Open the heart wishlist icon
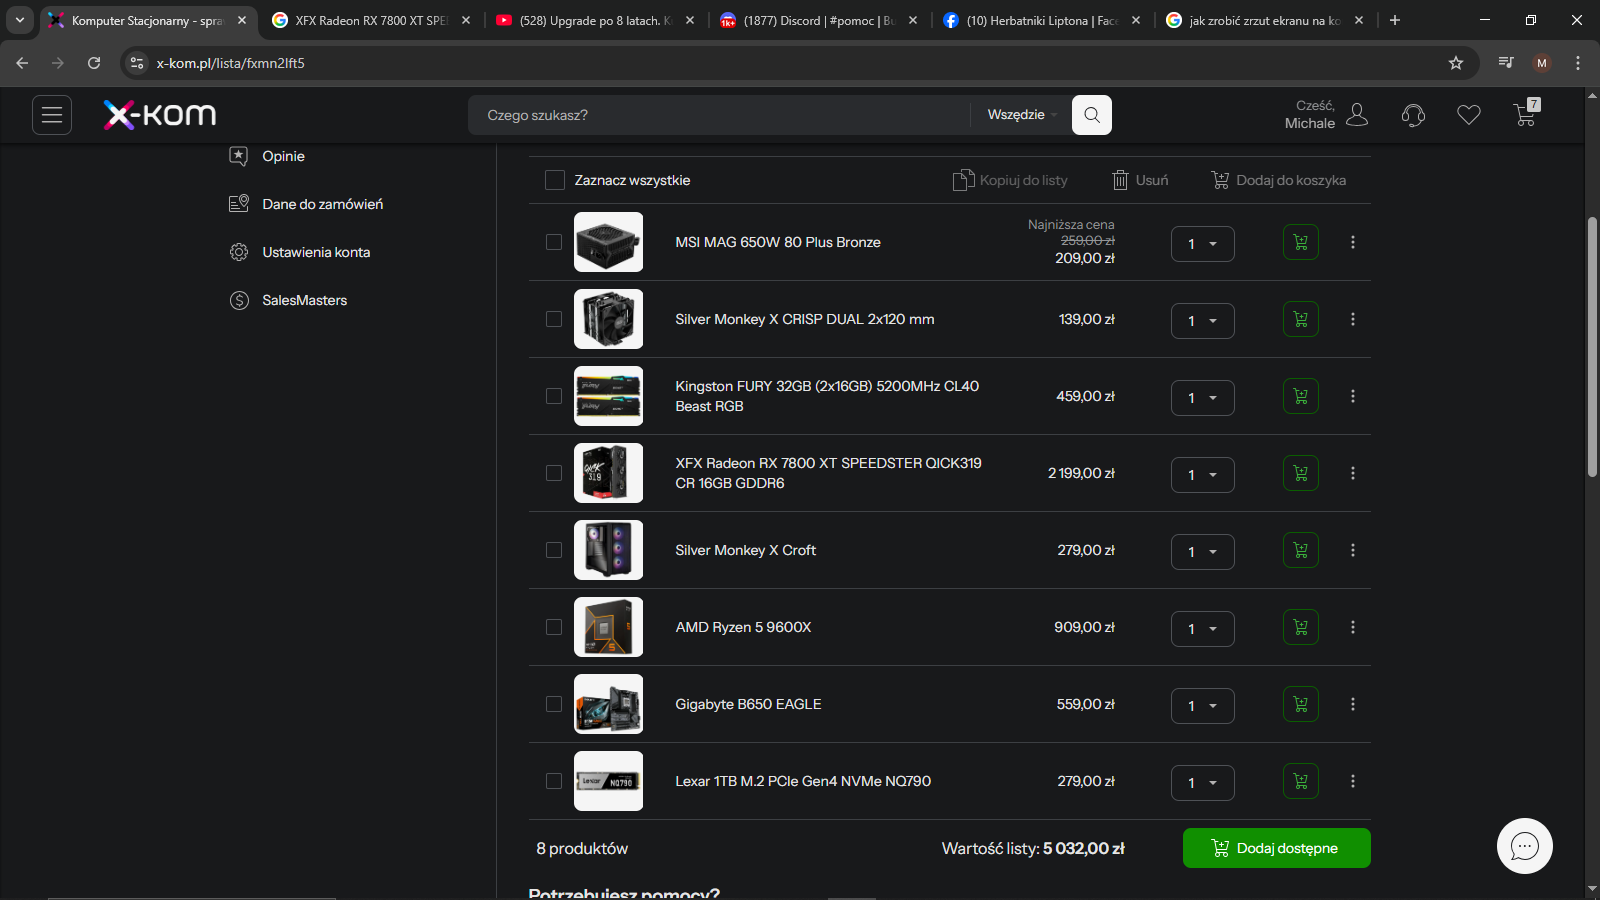1600x900 pixels. click(1469, 115)
